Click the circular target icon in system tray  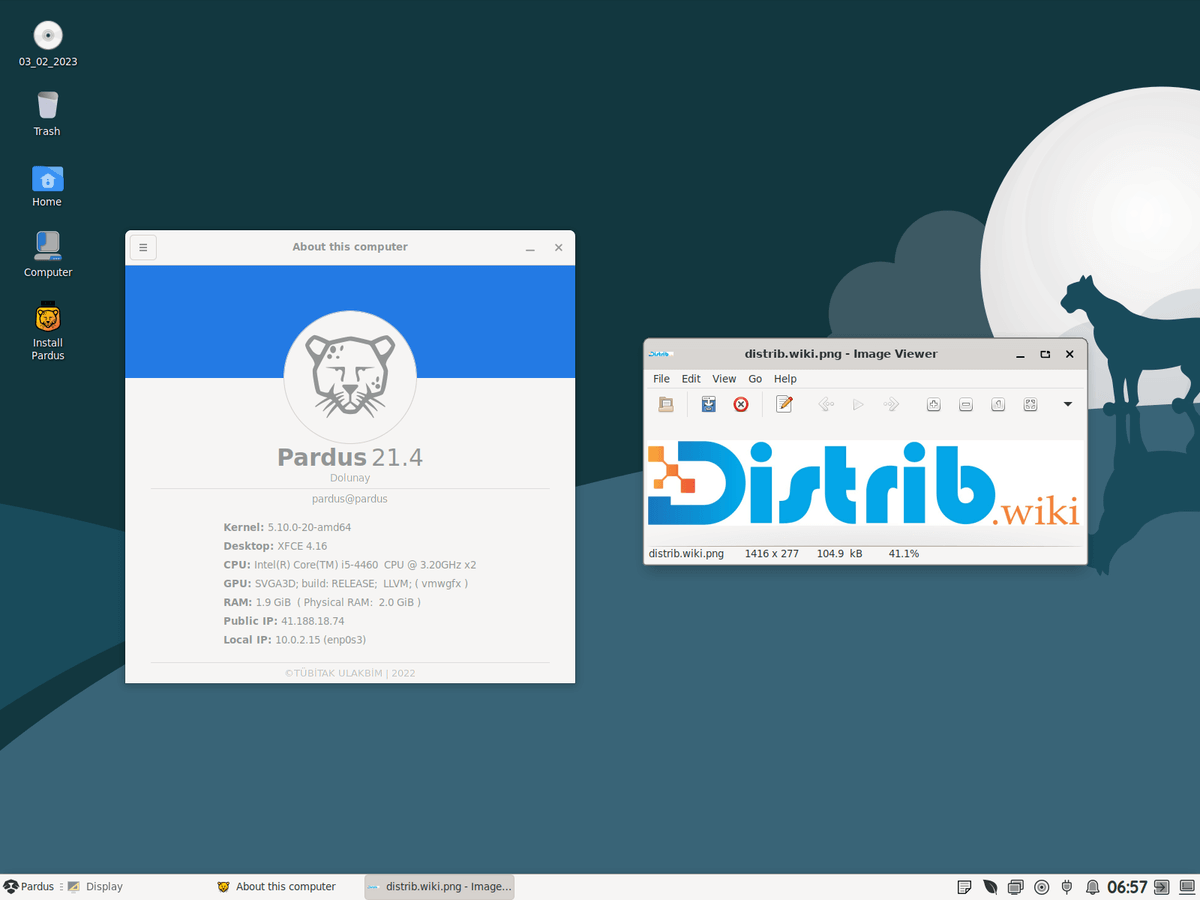coord(1042,887)
